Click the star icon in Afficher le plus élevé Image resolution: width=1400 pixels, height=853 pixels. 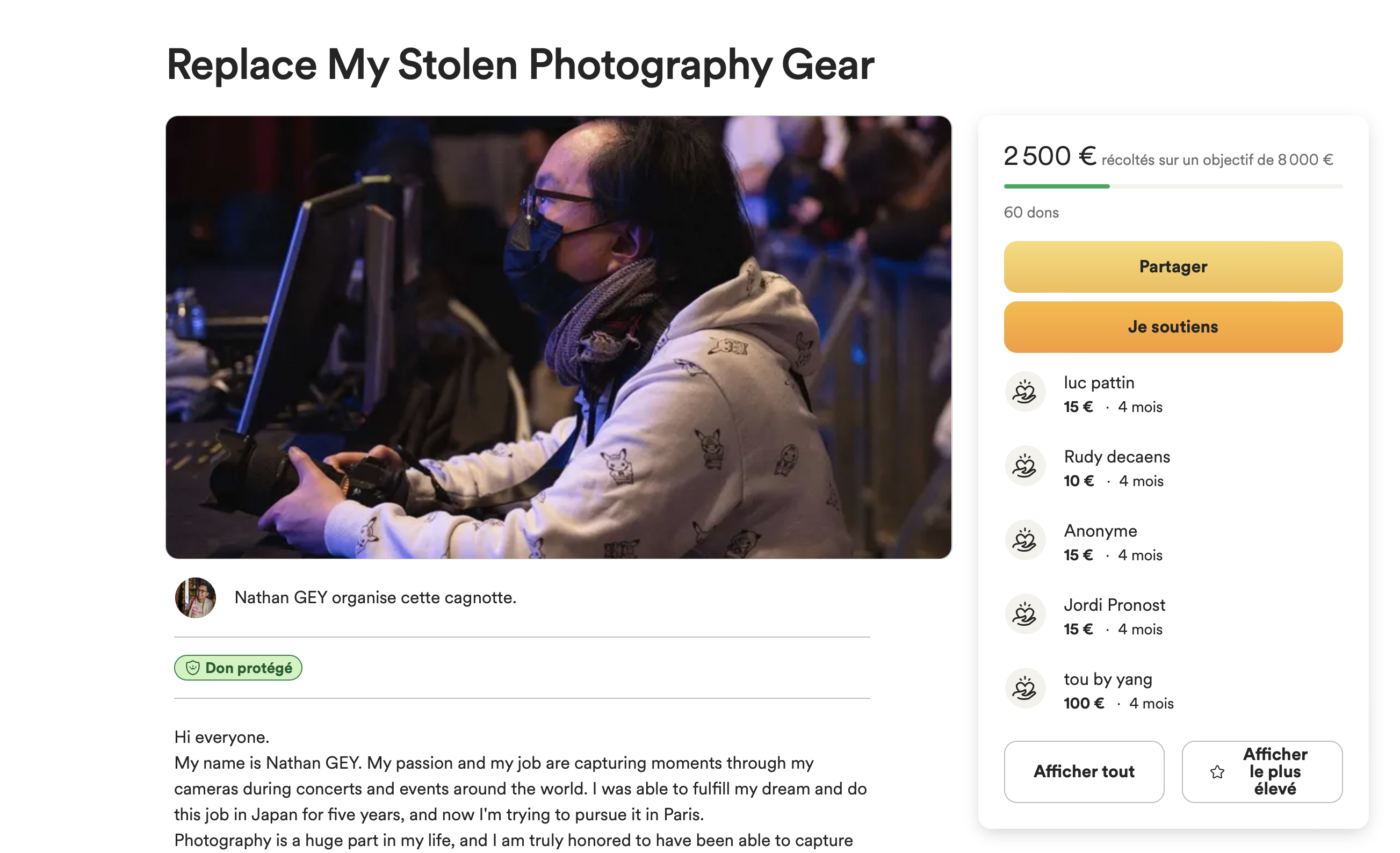coord(1217,772)
